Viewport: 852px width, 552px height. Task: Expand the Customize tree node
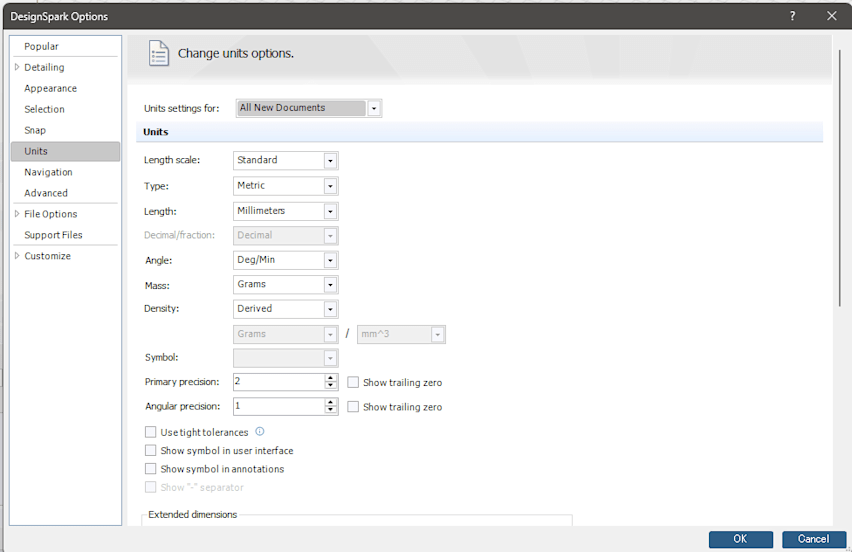tap(17, 256)
